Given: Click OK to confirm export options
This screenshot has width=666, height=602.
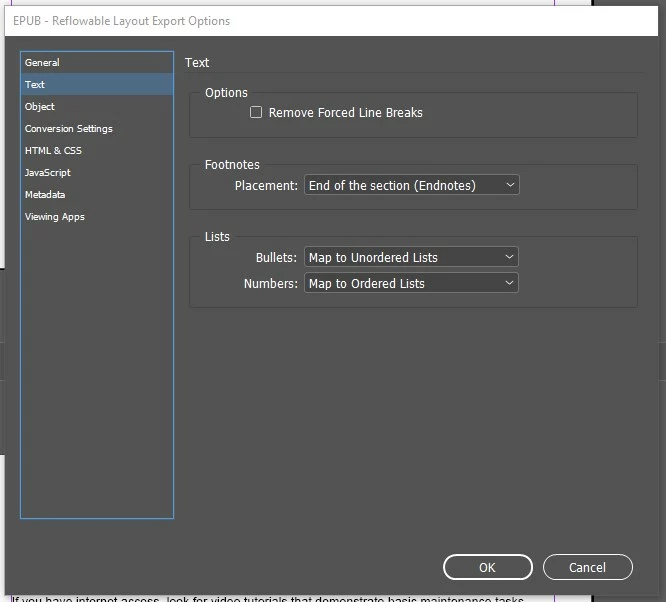Looking at the screenshot, I should click(488, 567).
